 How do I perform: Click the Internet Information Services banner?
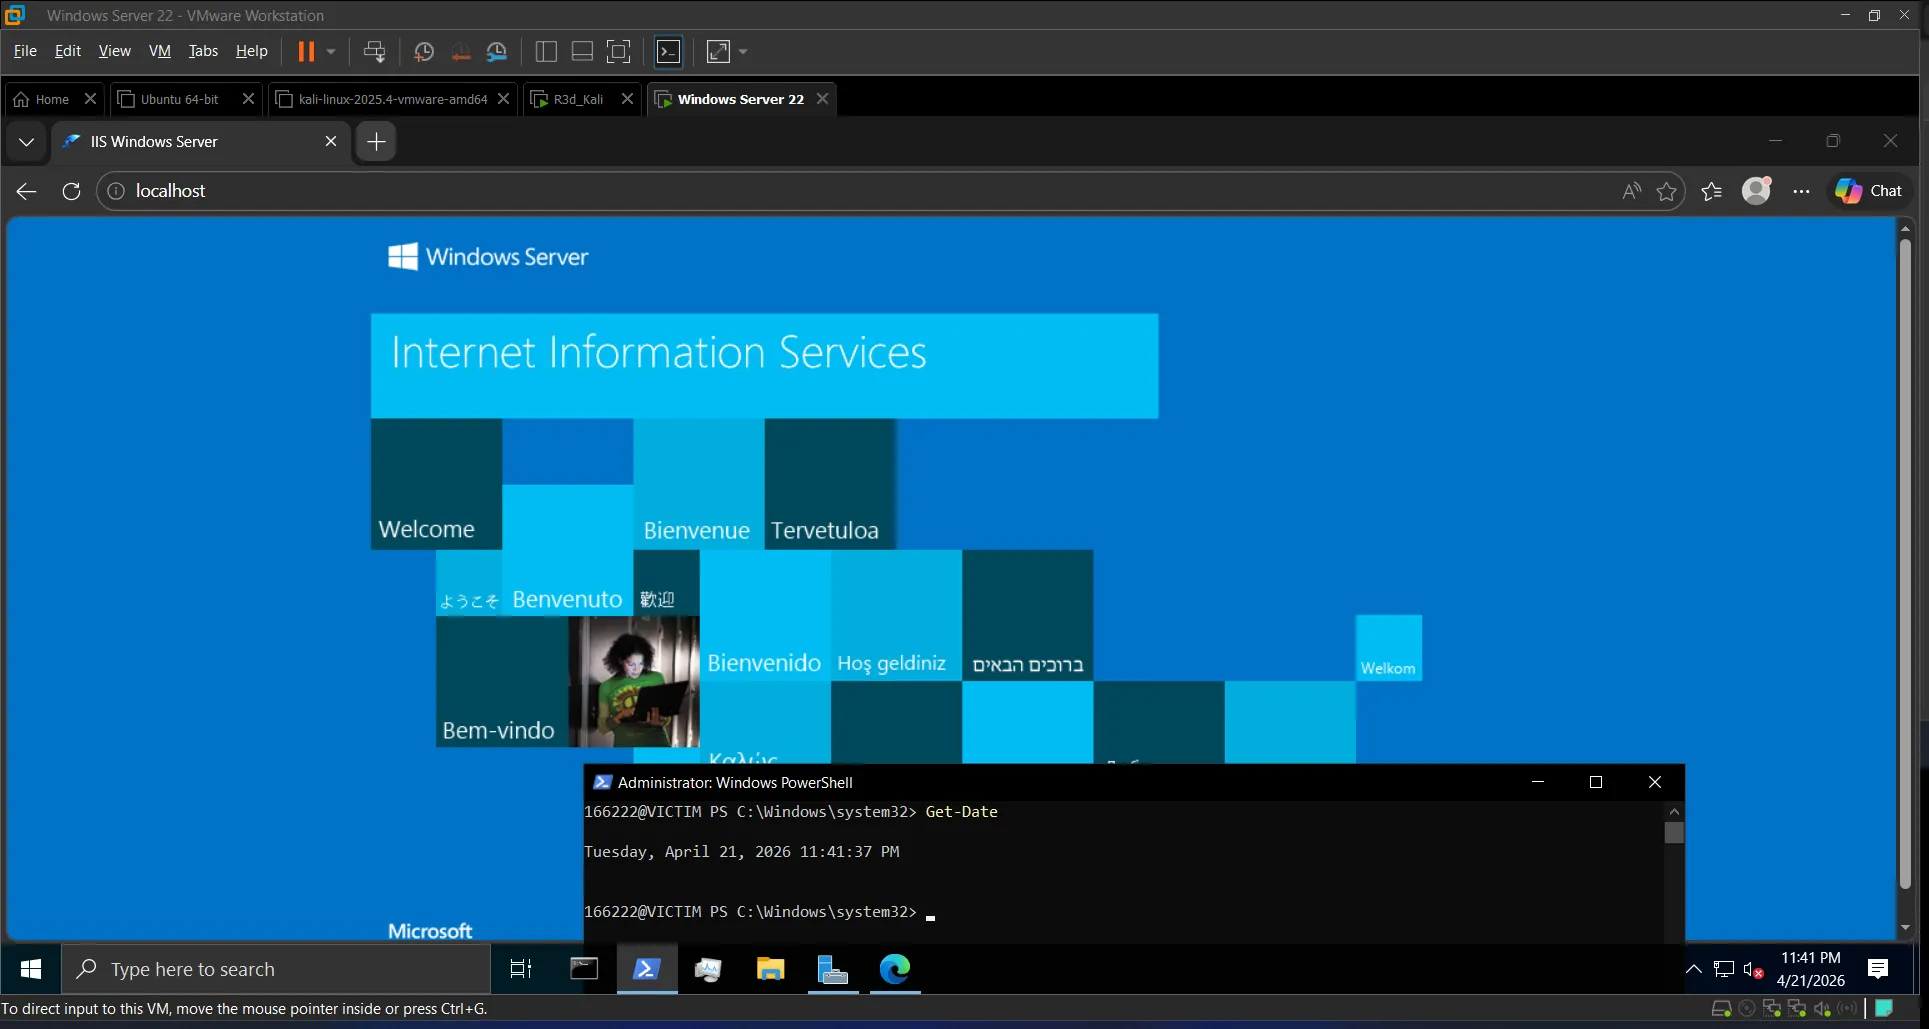[x=764, y=365]
